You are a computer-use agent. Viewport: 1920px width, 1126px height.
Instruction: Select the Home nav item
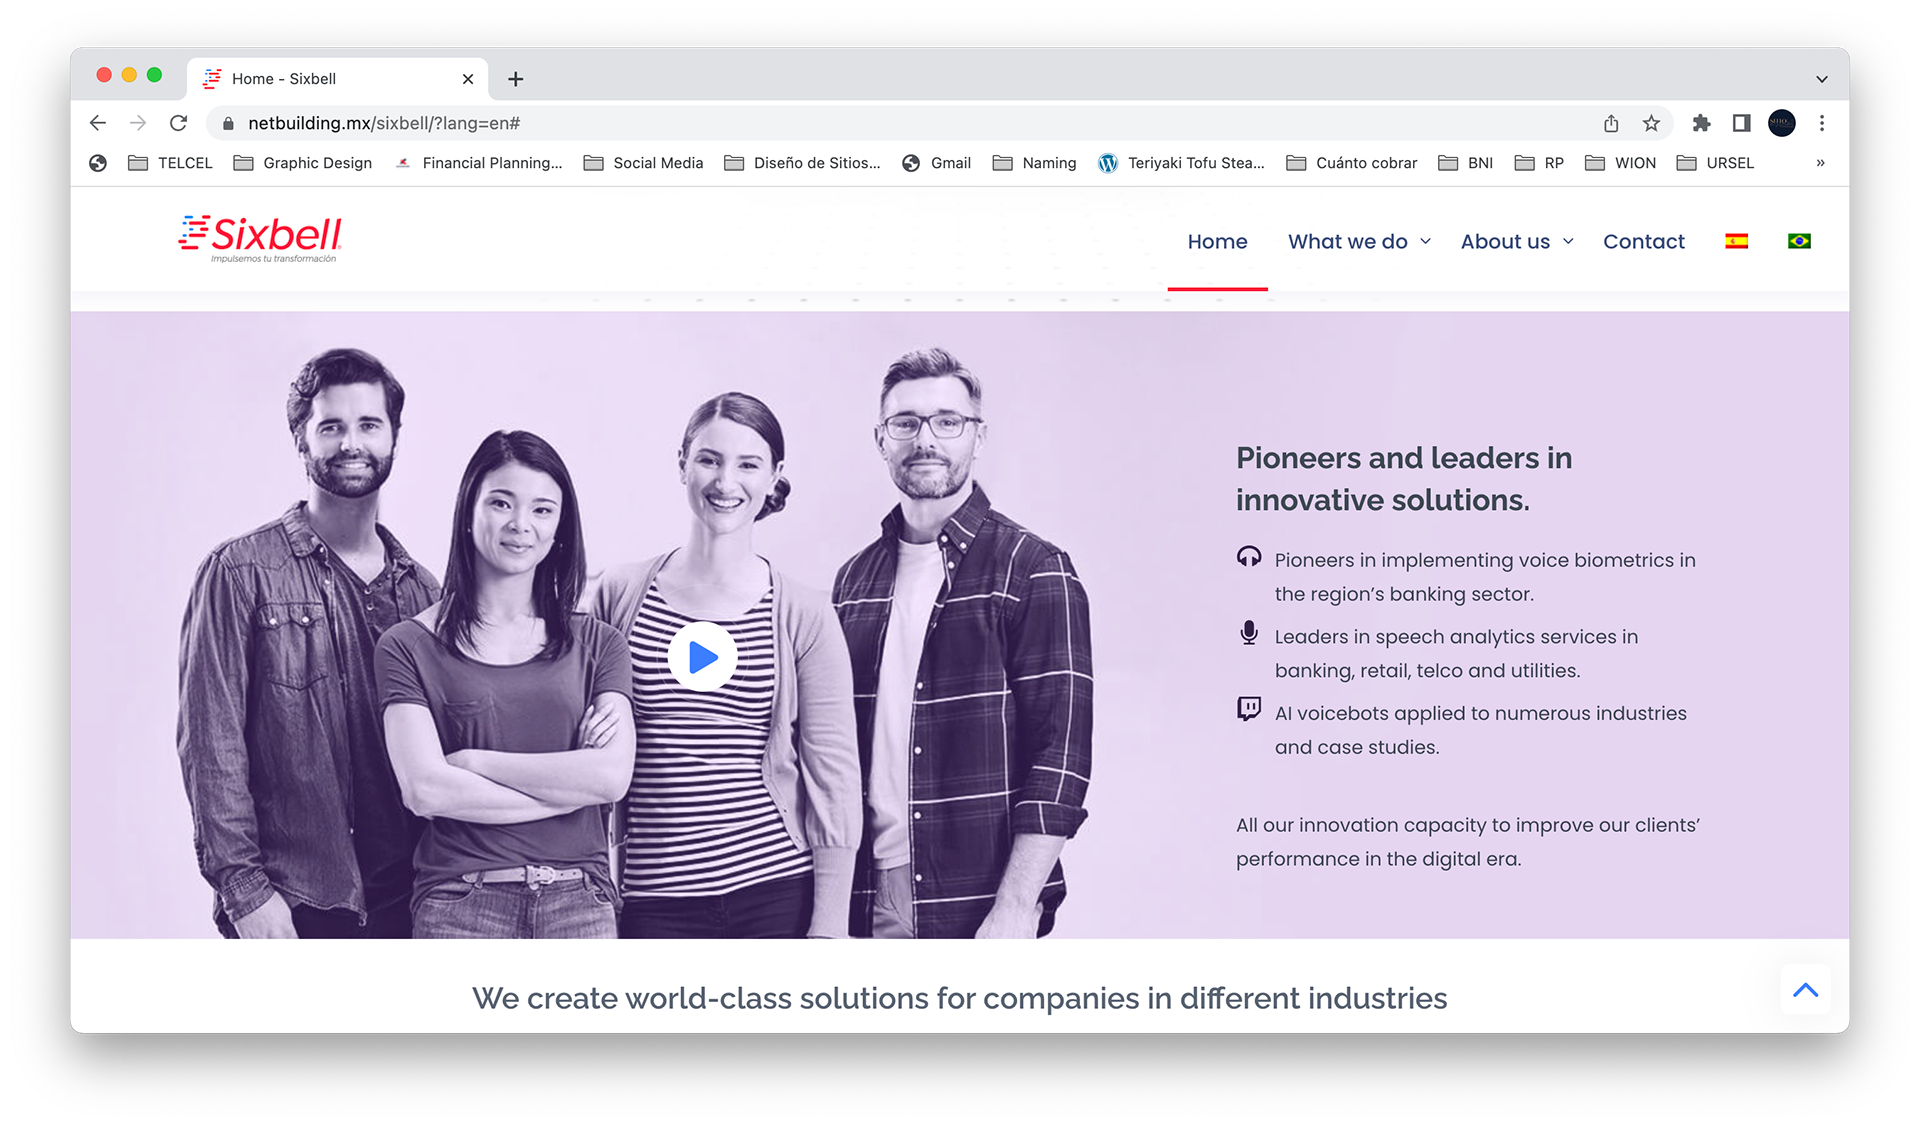(x=1217, y=241)
